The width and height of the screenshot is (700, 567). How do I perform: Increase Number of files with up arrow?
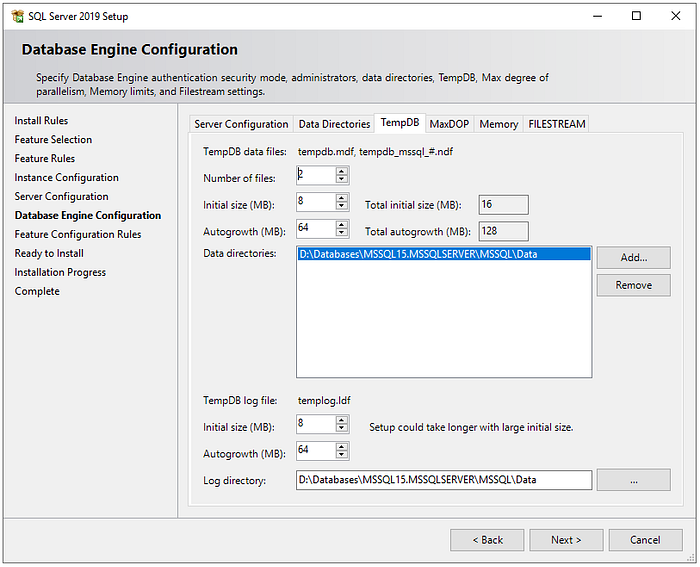[x=342, y=171]
